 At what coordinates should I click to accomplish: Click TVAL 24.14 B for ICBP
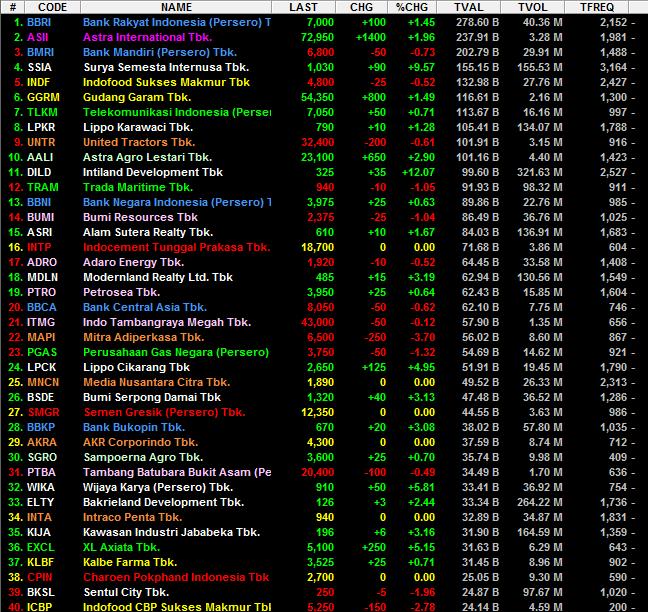click(480, 607)
